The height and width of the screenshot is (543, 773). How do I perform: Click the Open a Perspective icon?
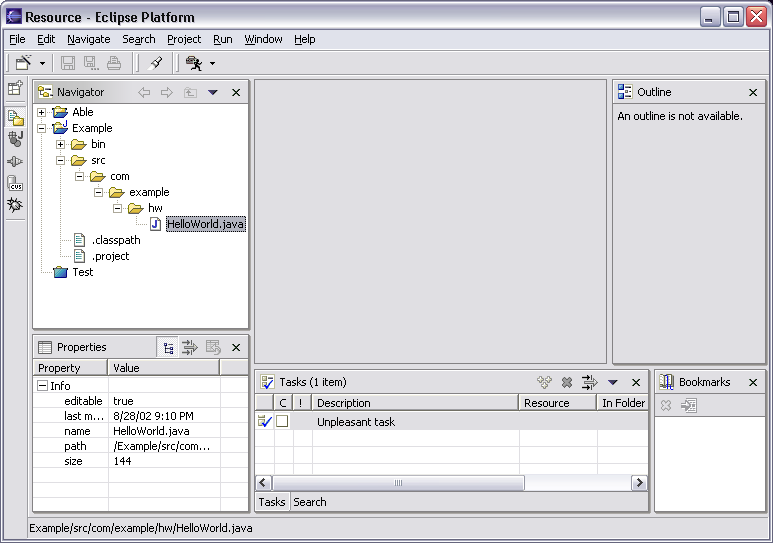15,89
